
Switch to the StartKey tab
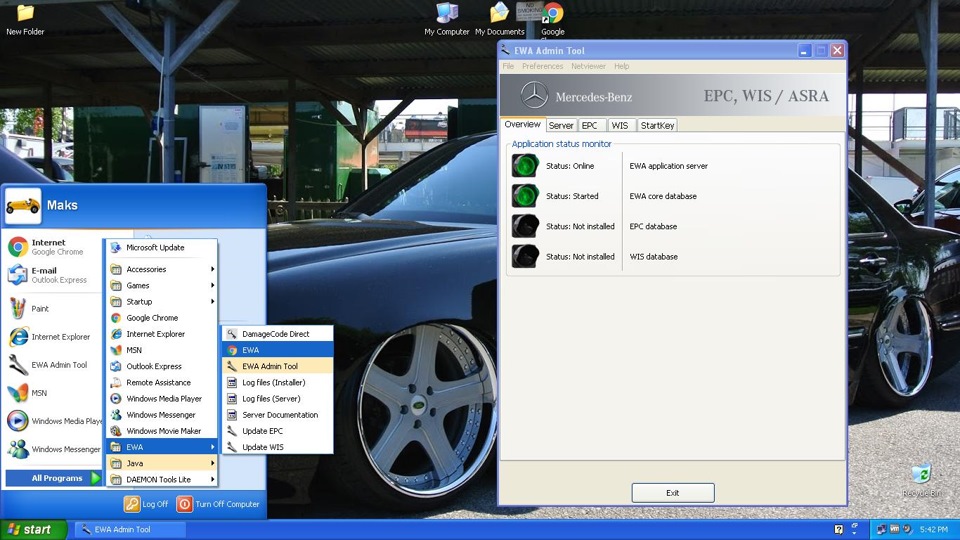(x=657, y=126)
